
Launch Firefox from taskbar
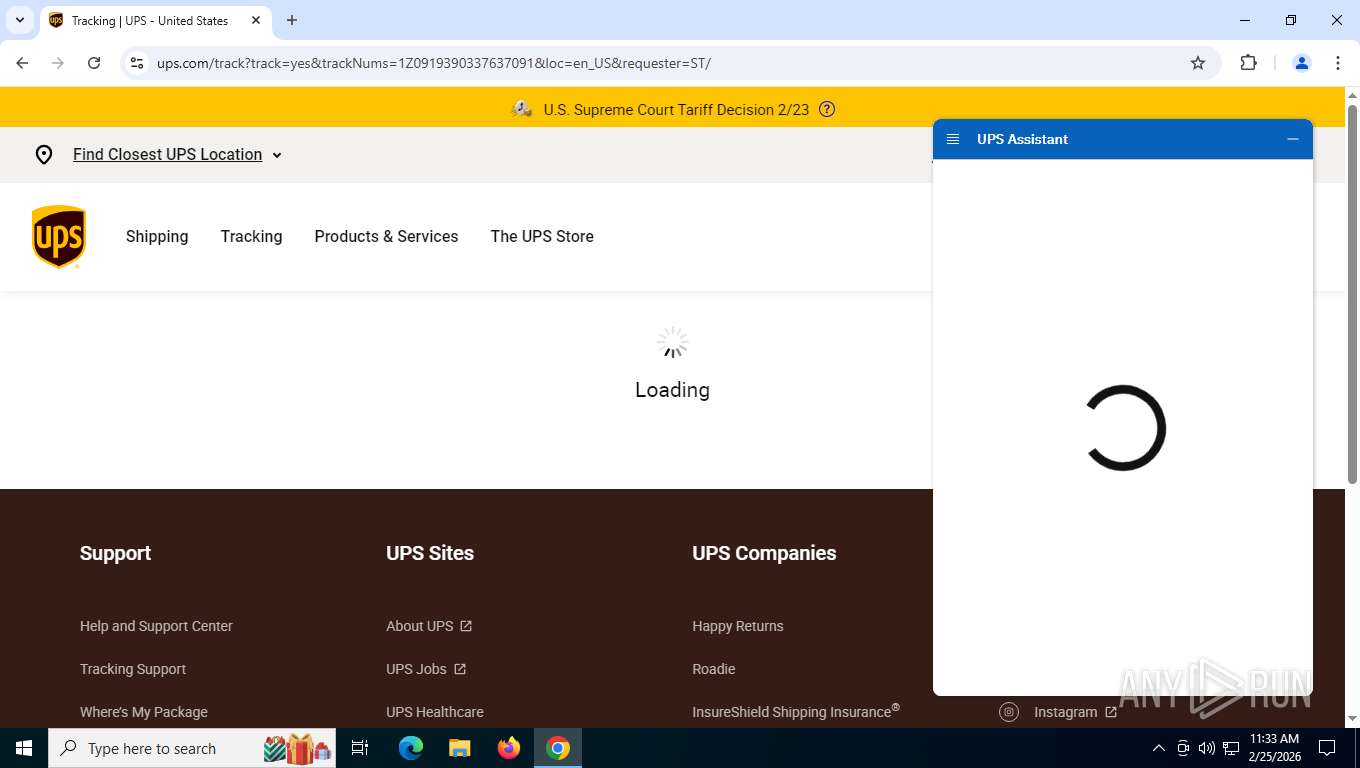point(509,748)
